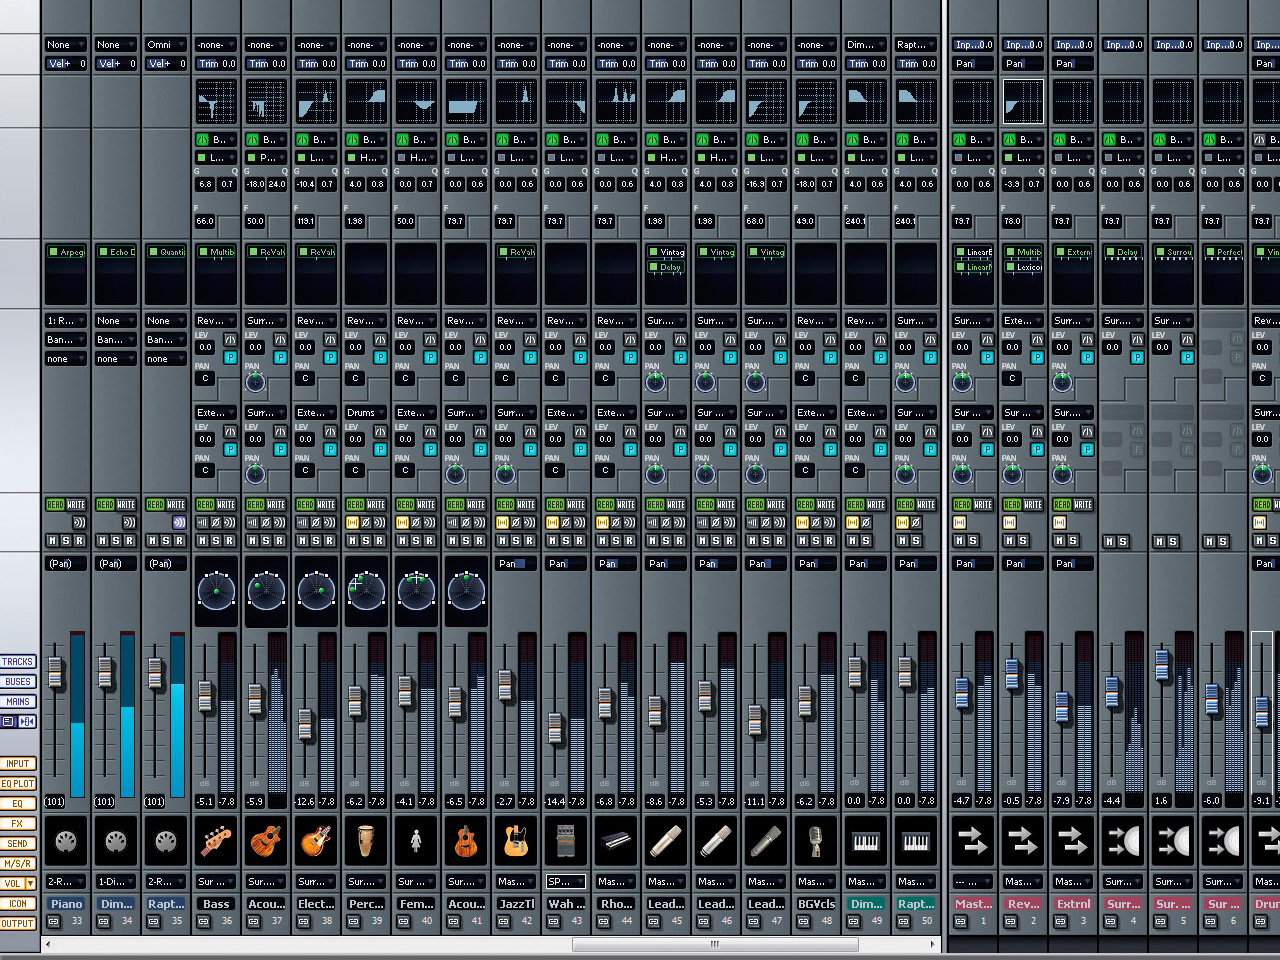Open the output dropdown on the Bass track
The height and width of the screenshot is (960, 1280).
coord(215,881)
